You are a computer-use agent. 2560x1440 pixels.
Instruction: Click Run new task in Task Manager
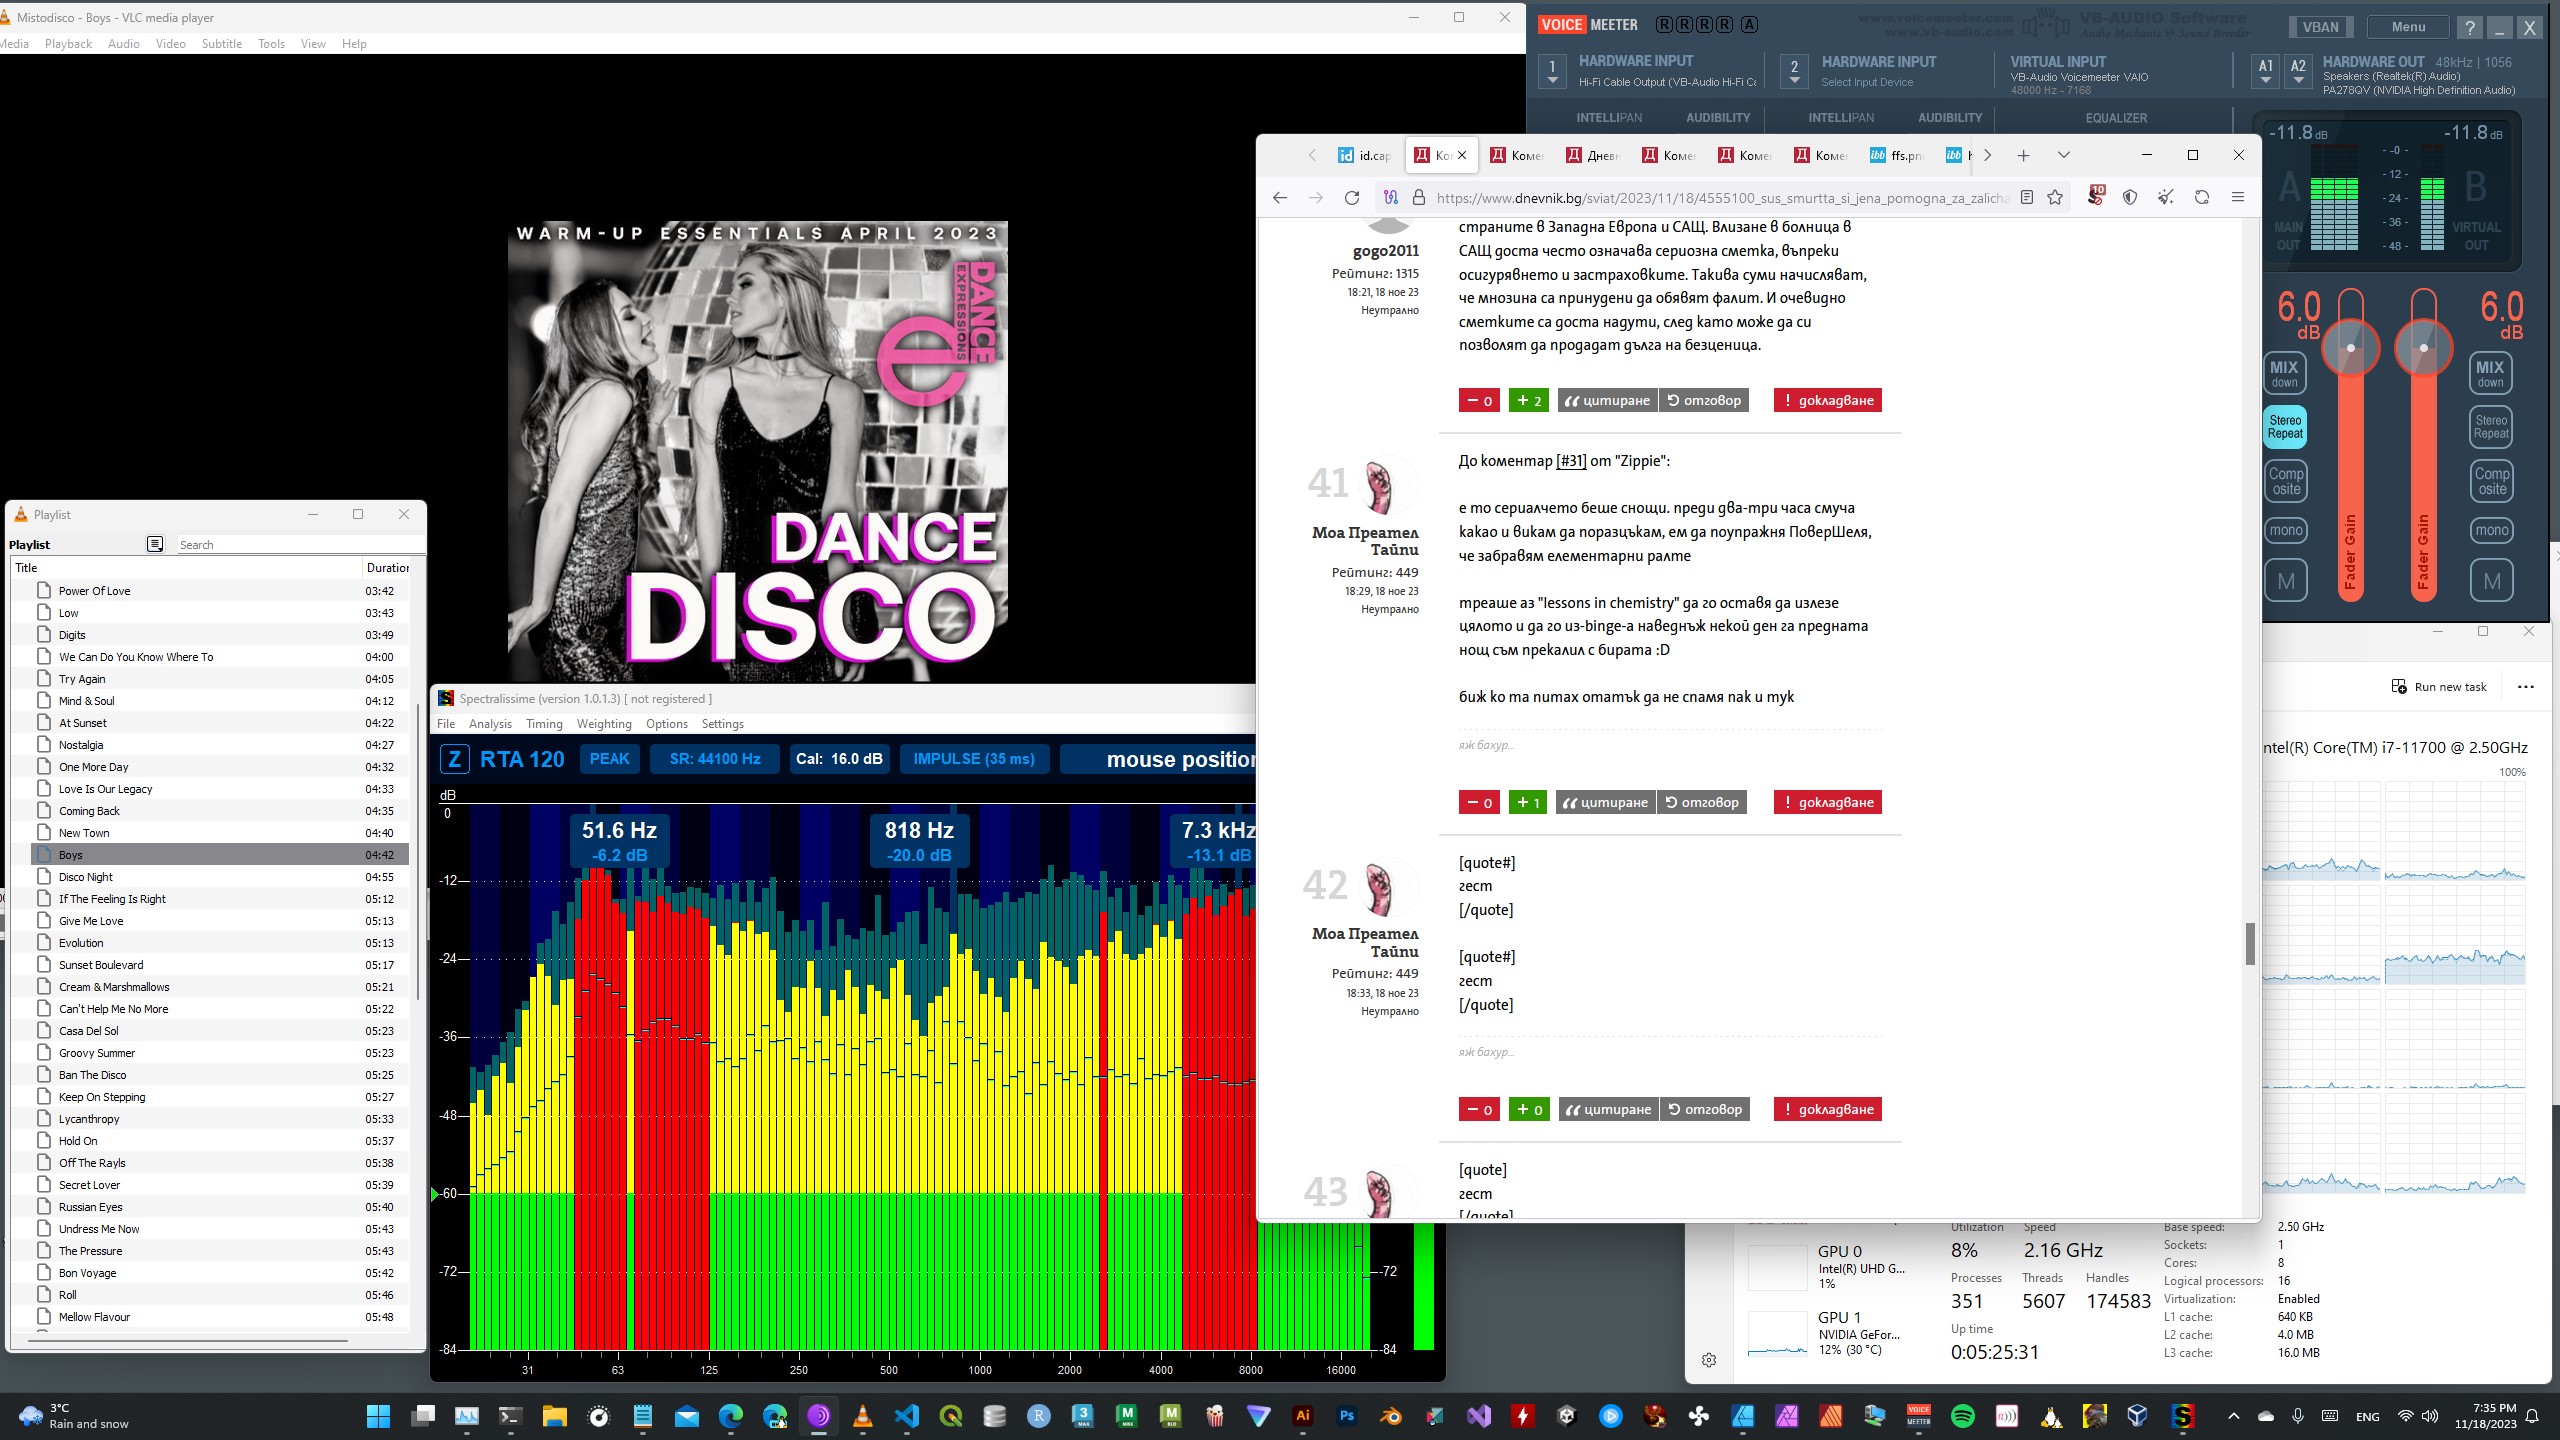(2438, 687)
